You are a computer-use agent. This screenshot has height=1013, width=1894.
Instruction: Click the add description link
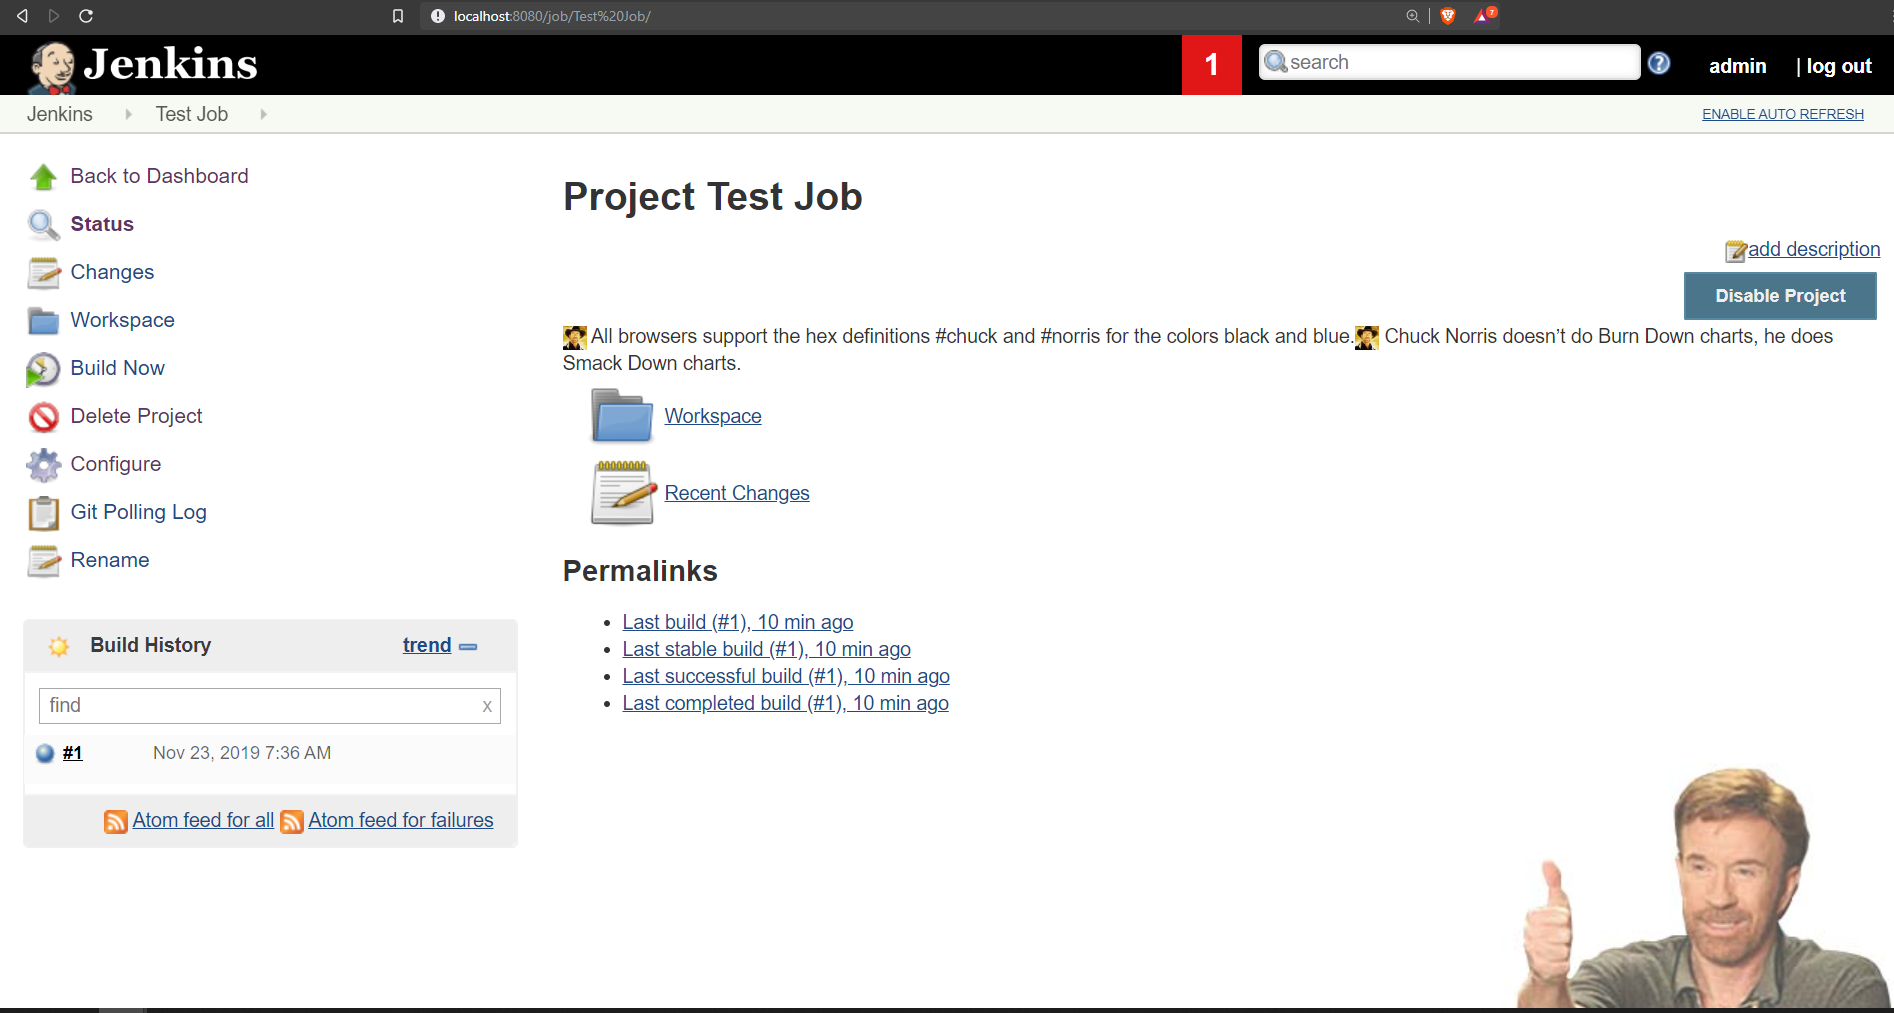(1814, 249)
